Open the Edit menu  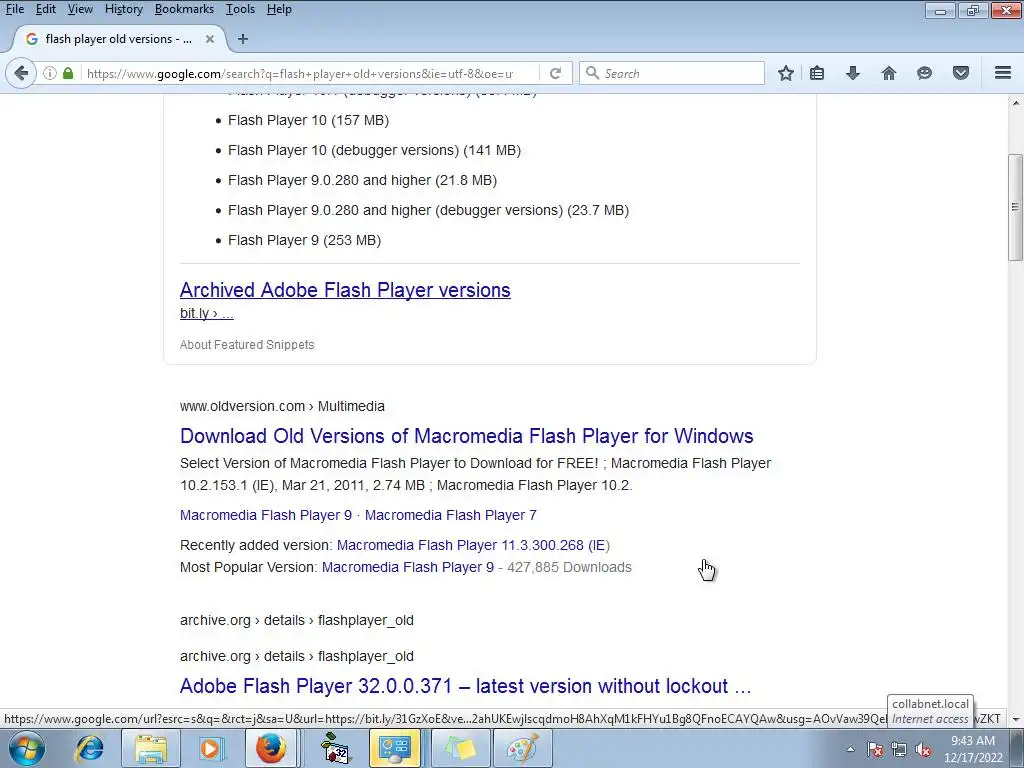46,9
